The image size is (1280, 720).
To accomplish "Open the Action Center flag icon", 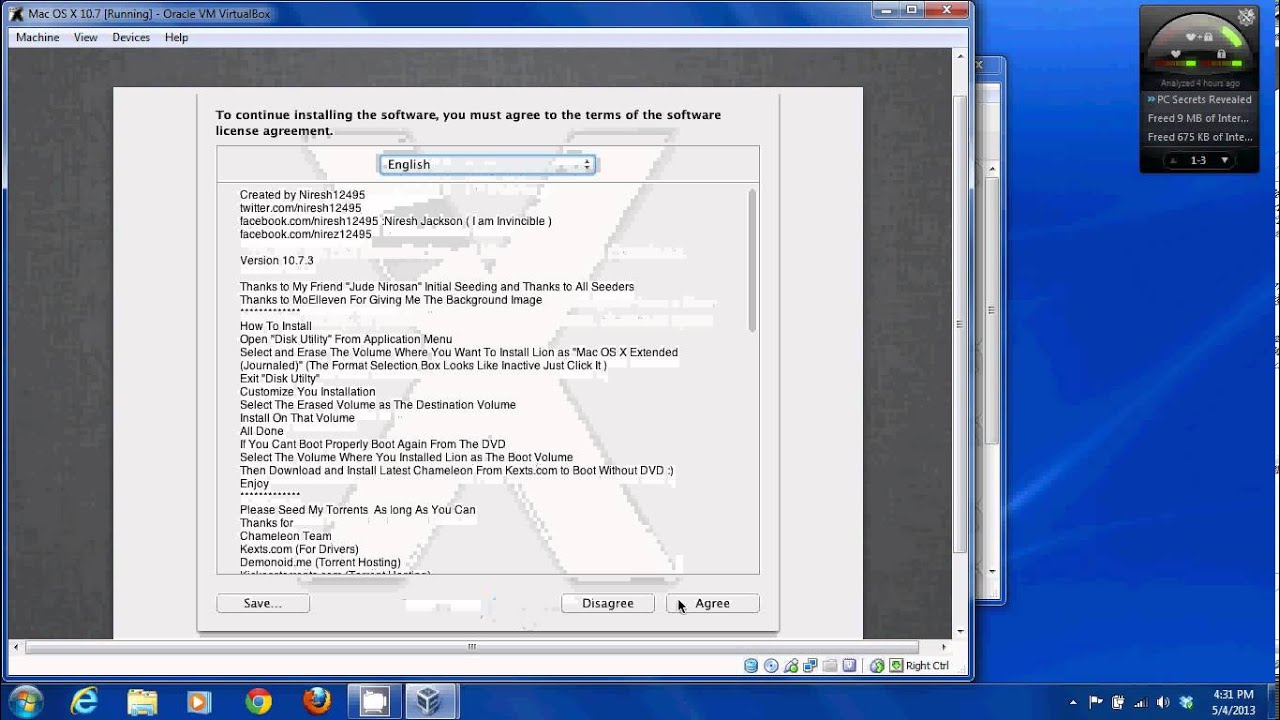I will point(1096,702).
